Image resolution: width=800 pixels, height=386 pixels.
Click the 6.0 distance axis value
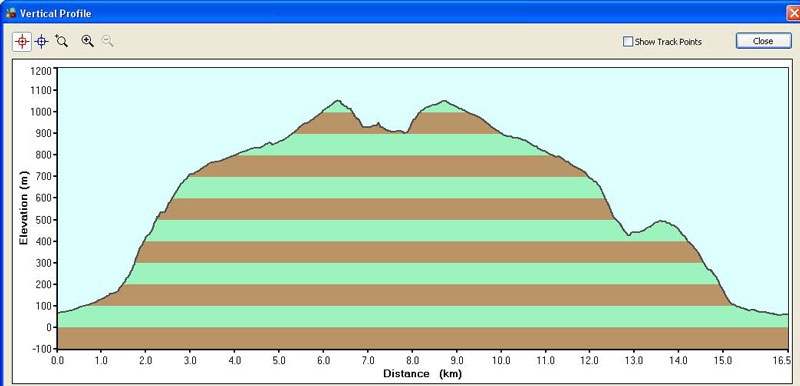(x=323, y=361)
